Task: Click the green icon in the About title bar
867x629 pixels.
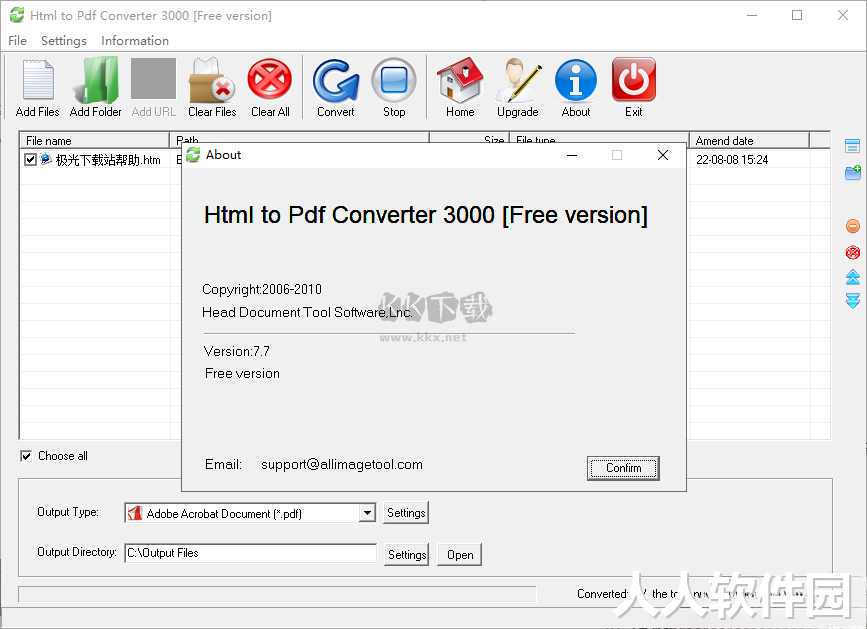Action: pyautogui.click(x=193, y=155)
